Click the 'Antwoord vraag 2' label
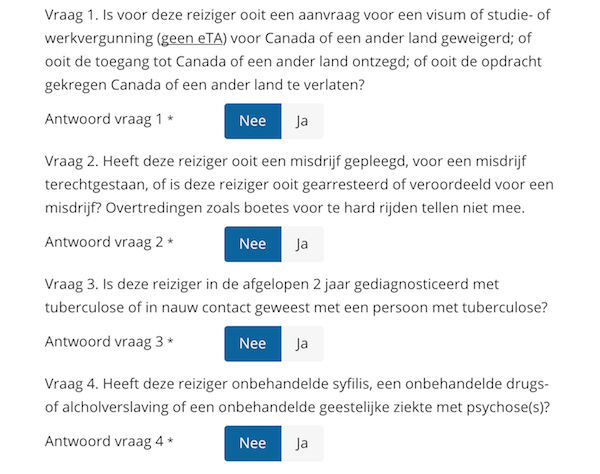The width and height of the screenshot is (600, 474). coord(104,242)
